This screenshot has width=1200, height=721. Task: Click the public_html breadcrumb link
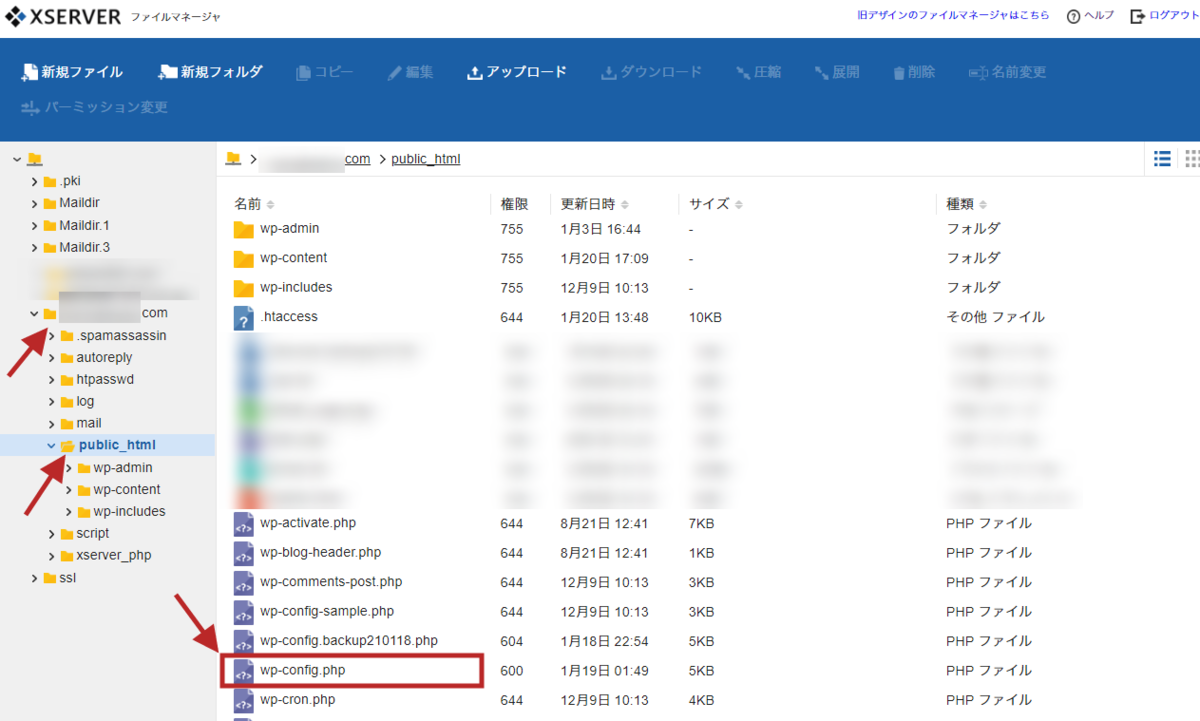click(424, 158)
